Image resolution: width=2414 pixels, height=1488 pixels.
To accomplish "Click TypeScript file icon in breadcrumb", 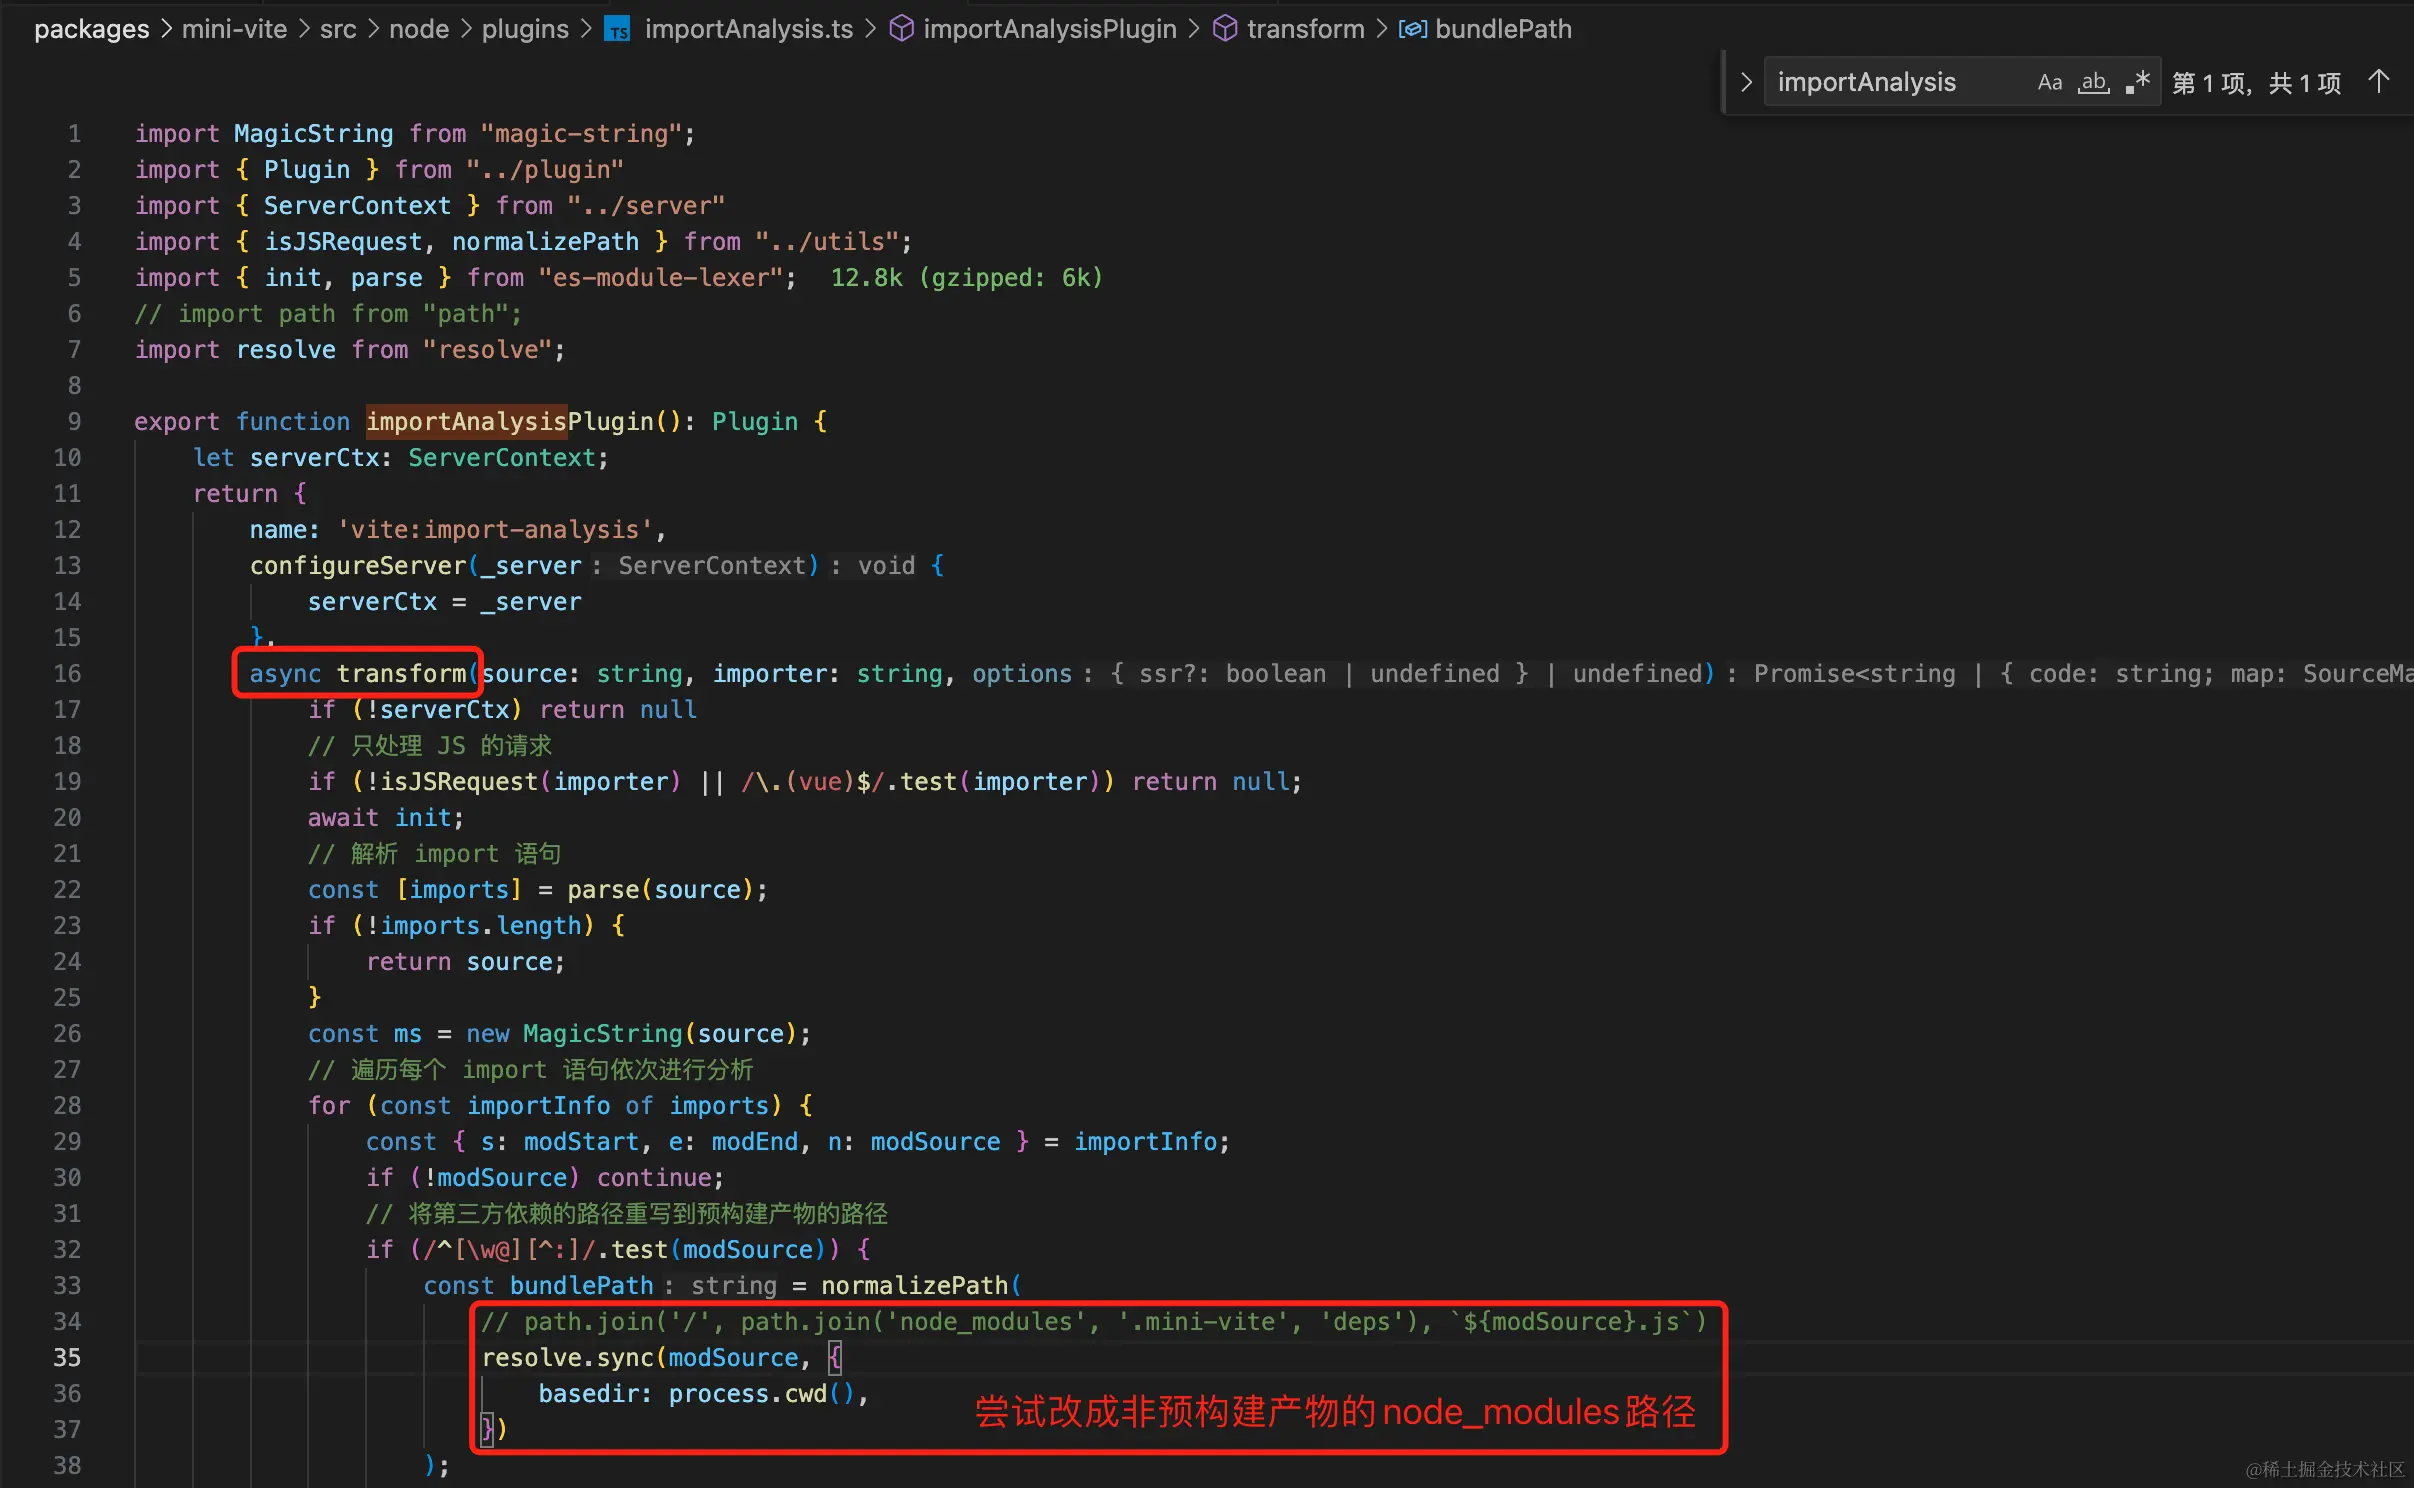I will tap(619, 30).
